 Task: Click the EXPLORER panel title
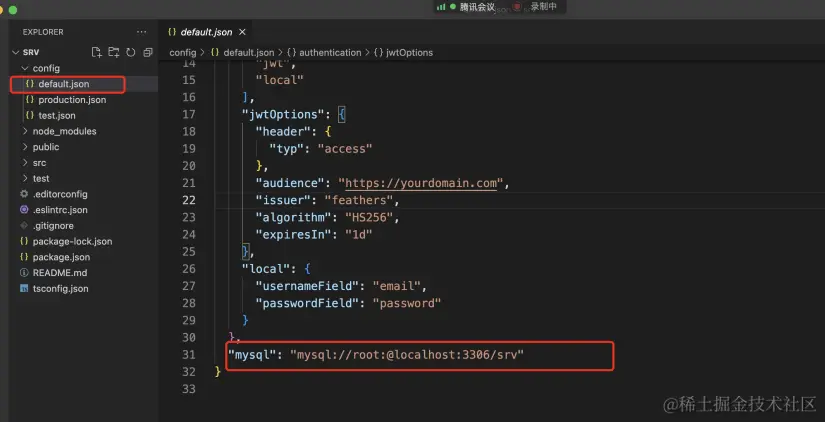click(x=43, y=32)
